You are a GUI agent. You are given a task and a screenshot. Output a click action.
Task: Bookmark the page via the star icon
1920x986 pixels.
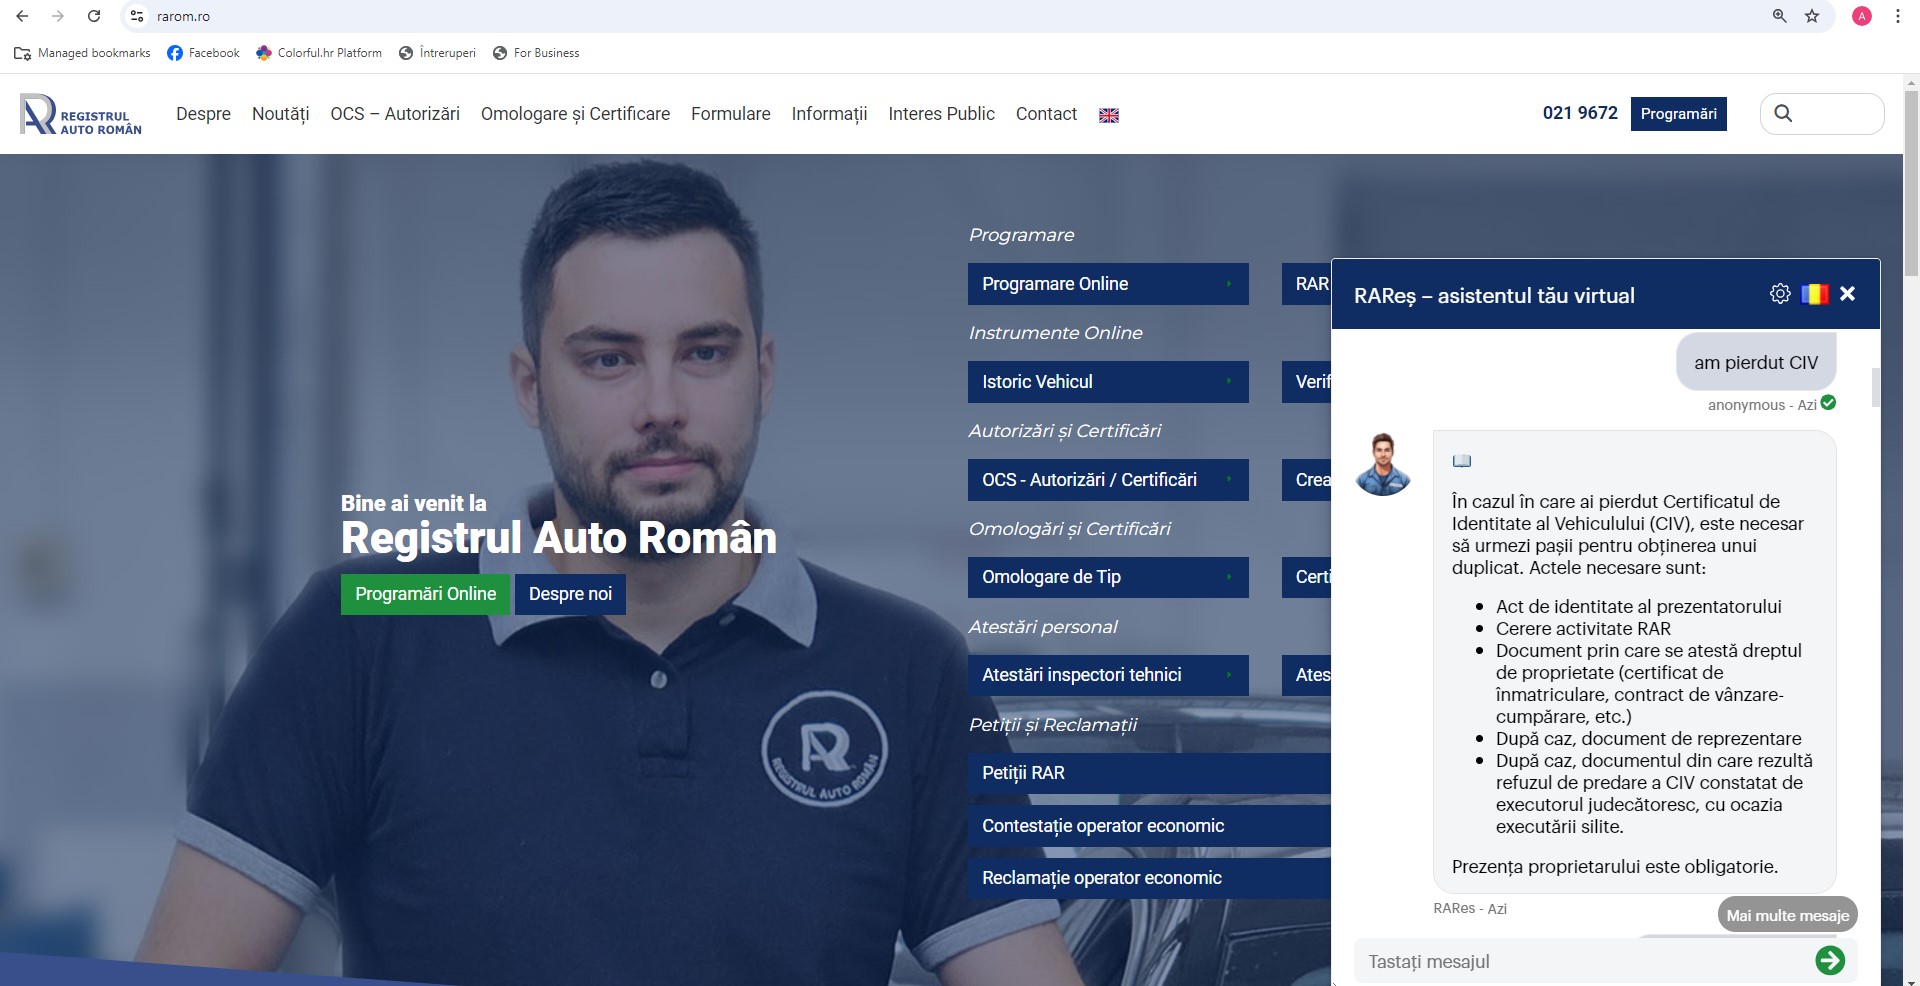1813,16
